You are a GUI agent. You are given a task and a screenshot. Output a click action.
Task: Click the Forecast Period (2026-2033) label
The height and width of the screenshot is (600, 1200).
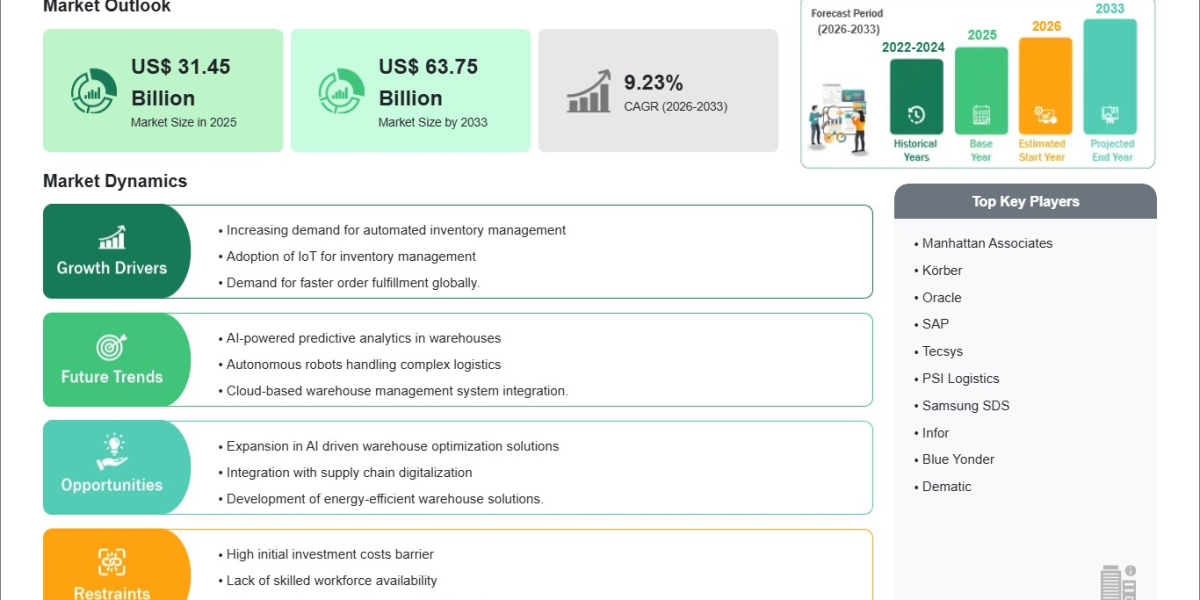tap(846, 21)
